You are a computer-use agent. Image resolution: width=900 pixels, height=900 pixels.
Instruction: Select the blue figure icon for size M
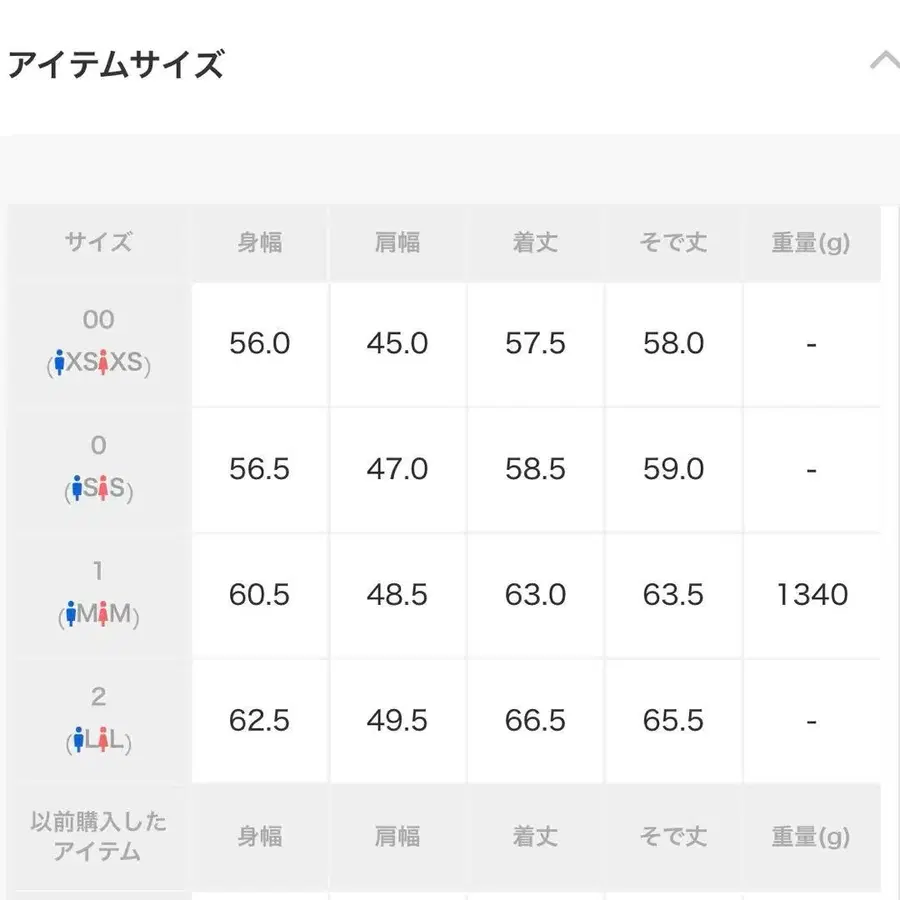point(69,613)
